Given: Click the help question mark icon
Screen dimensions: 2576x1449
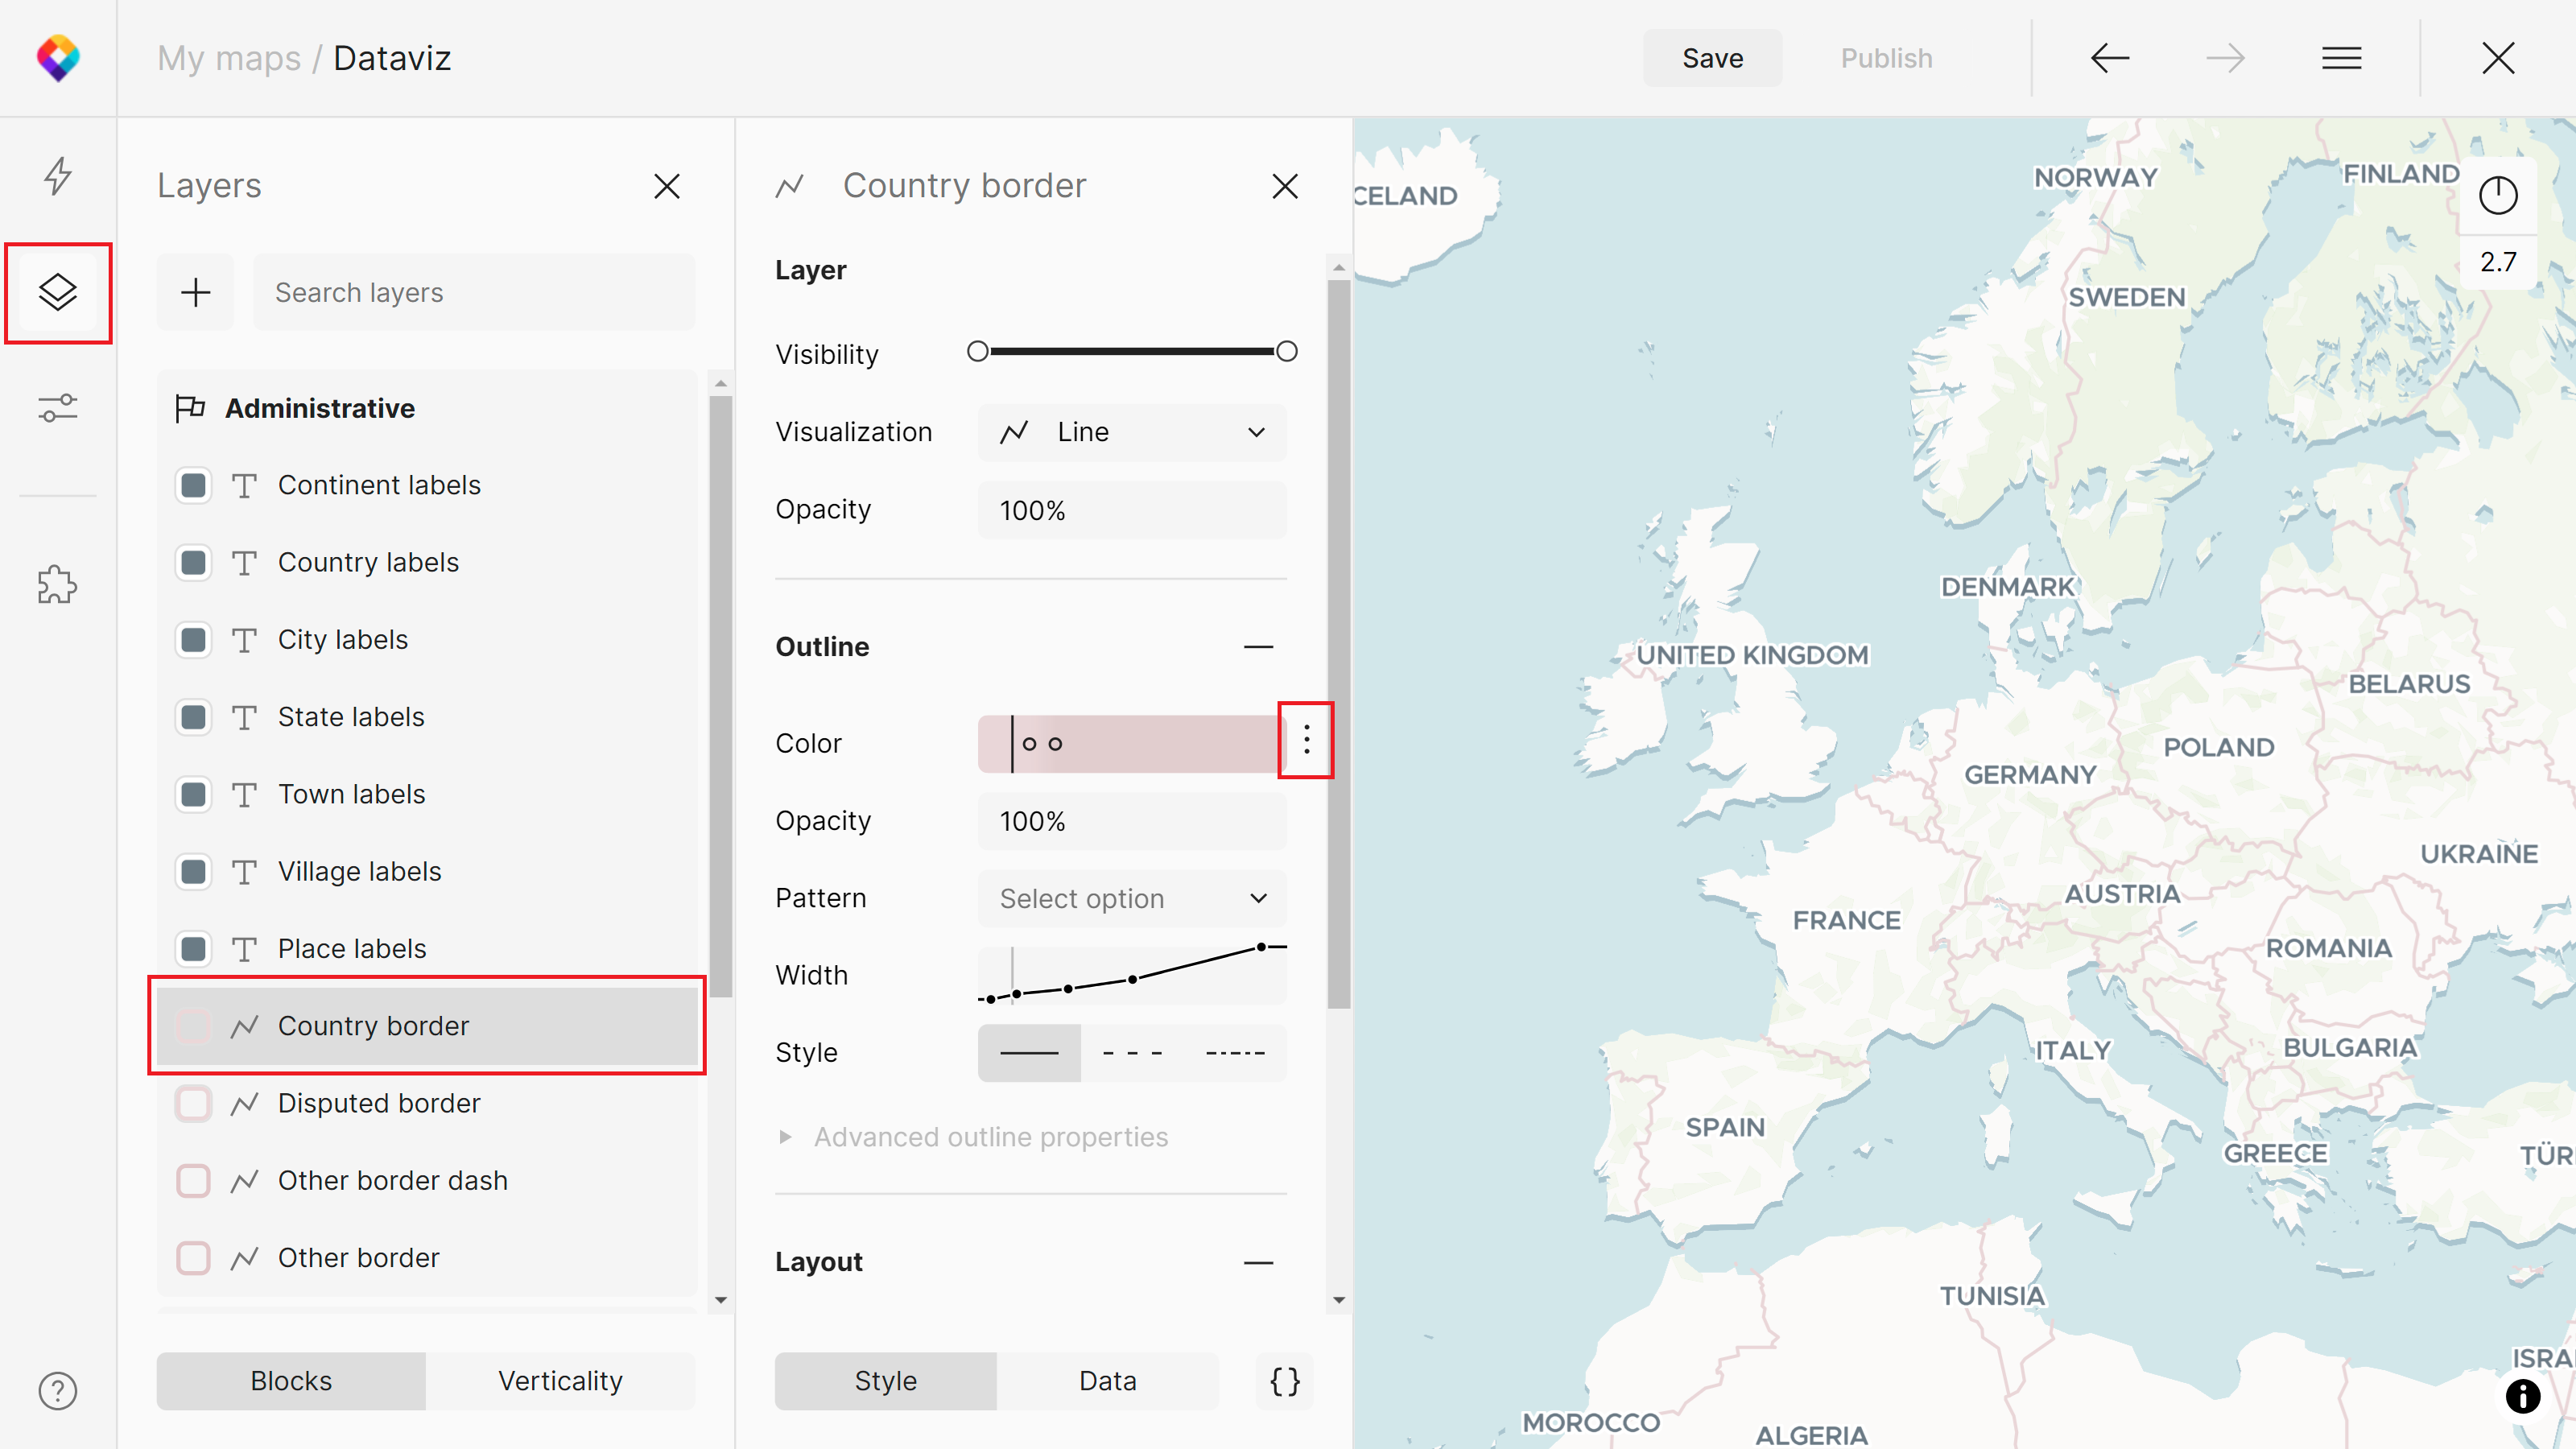Looking at the screenshot, I should pyautogui.click(x=58, y=1391).
